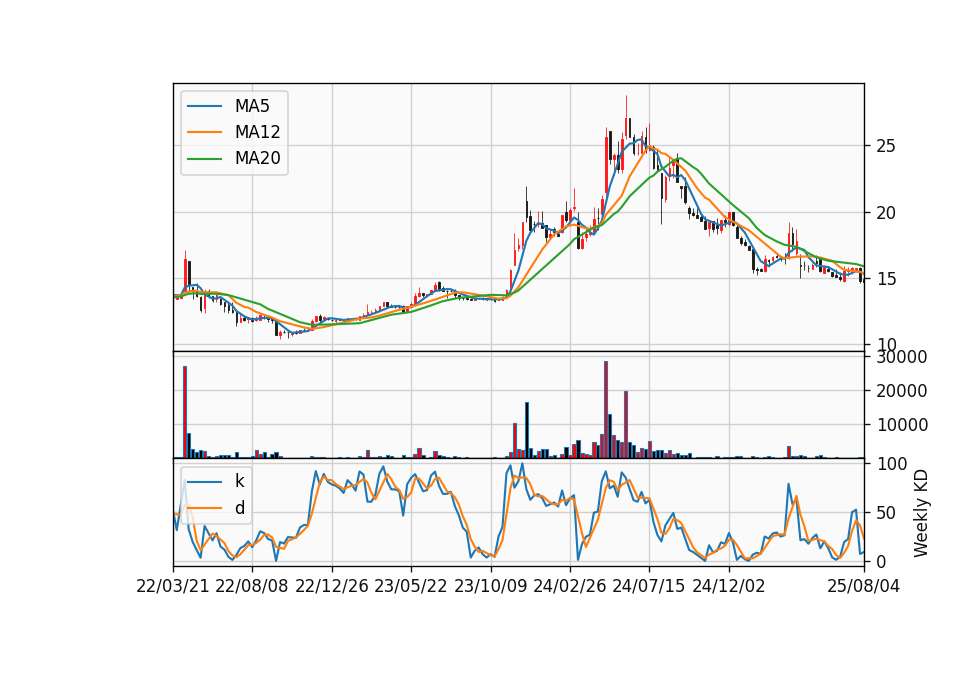This screenshot has height=690, width=960.
Task: Click the MA20 legend label
Action: click(257, 158)
